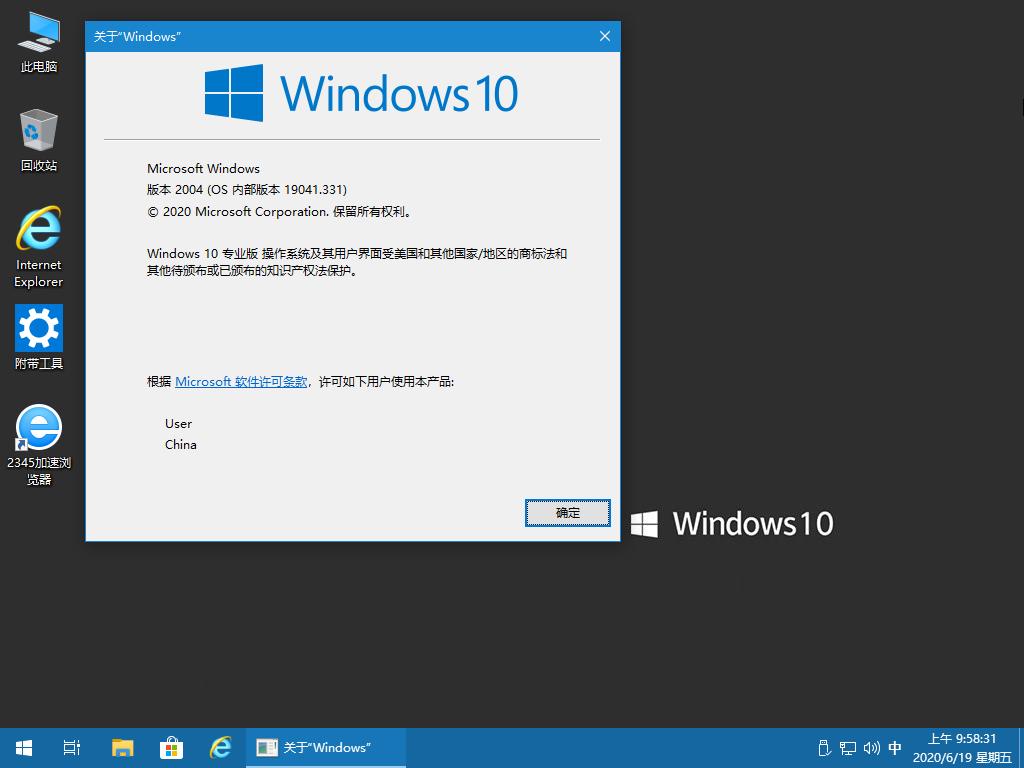The width and height of the screenshot is (1024, 768).
Task: Launch Internet Explorer from the taskbar
Action: [x=220, y=748]
